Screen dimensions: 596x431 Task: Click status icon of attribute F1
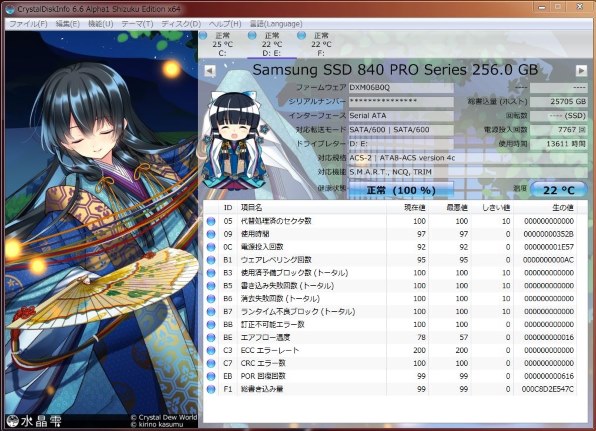point(211,389)
